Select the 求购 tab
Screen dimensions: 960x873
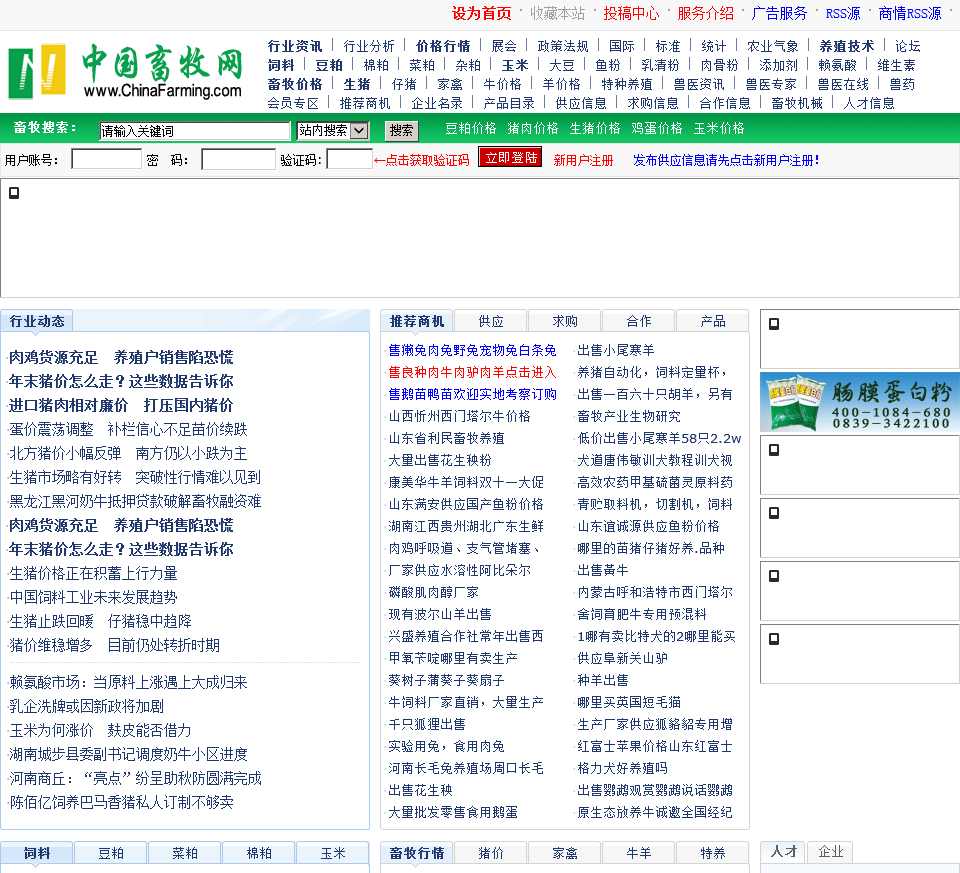565,321
